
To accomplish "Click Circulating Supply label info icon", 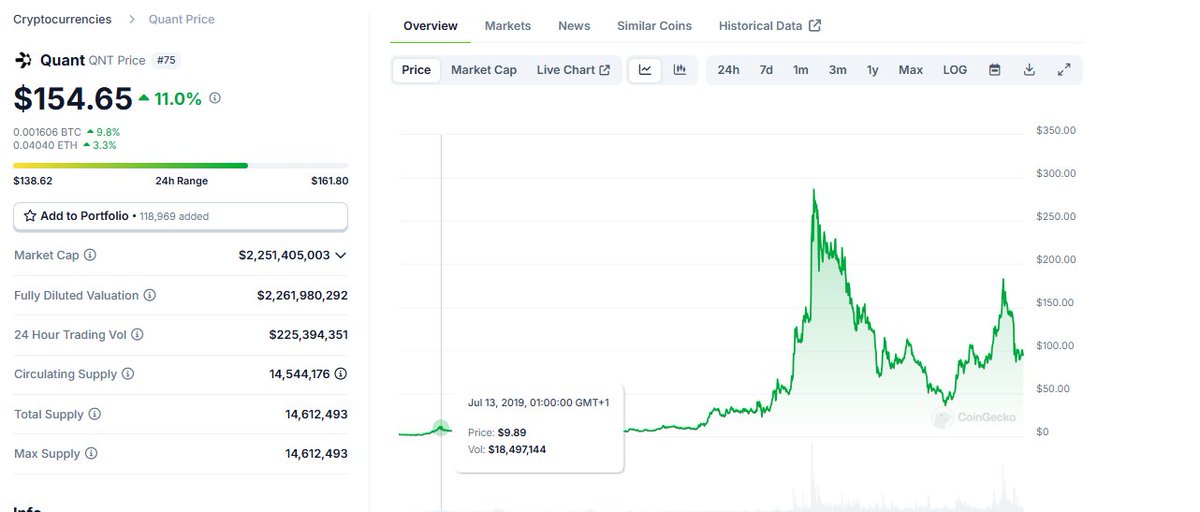I will (127, 374).
